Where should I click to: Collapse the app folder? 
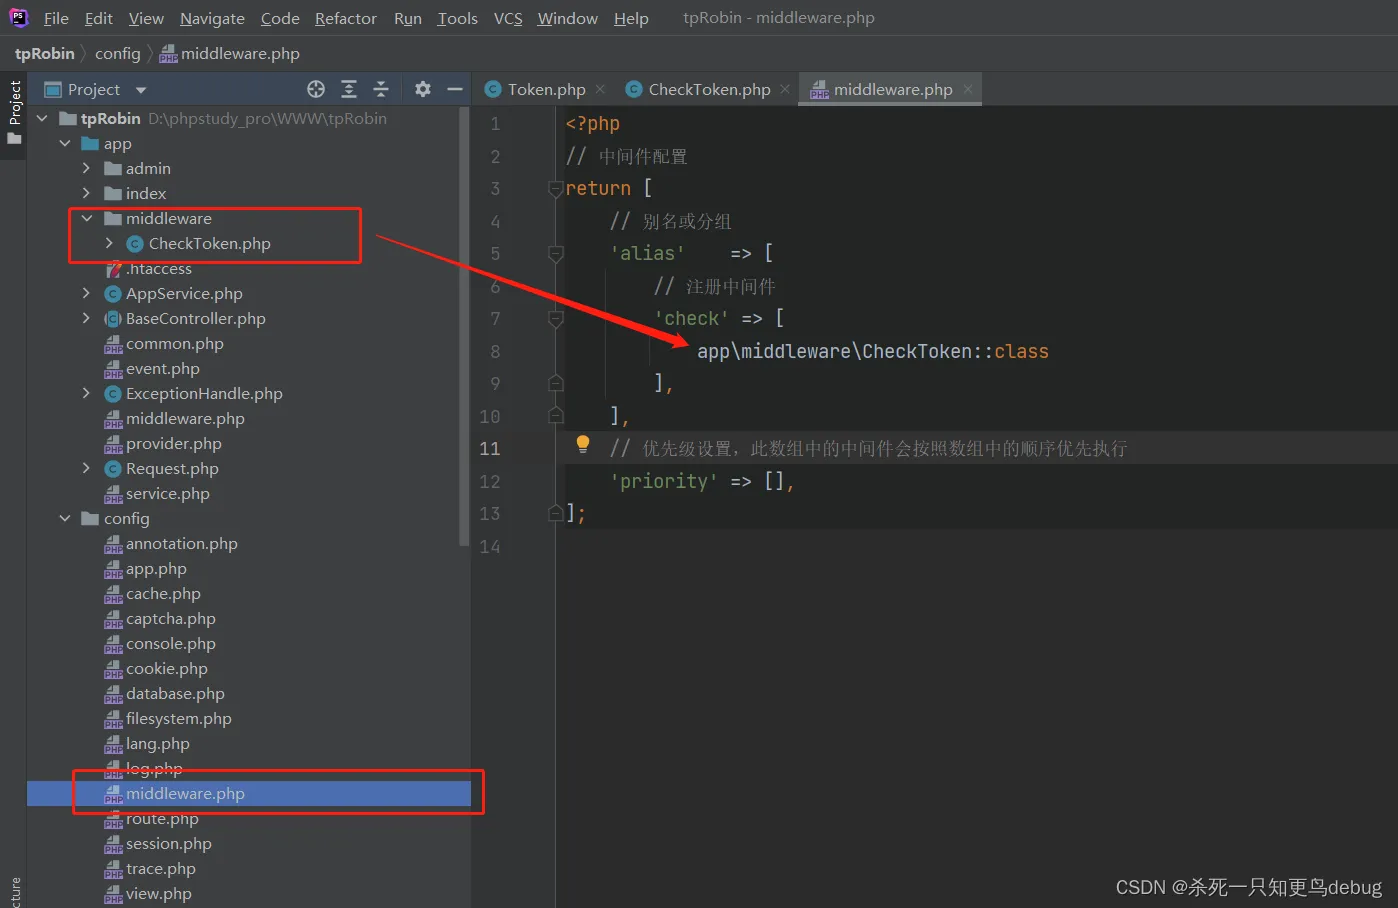65,143
